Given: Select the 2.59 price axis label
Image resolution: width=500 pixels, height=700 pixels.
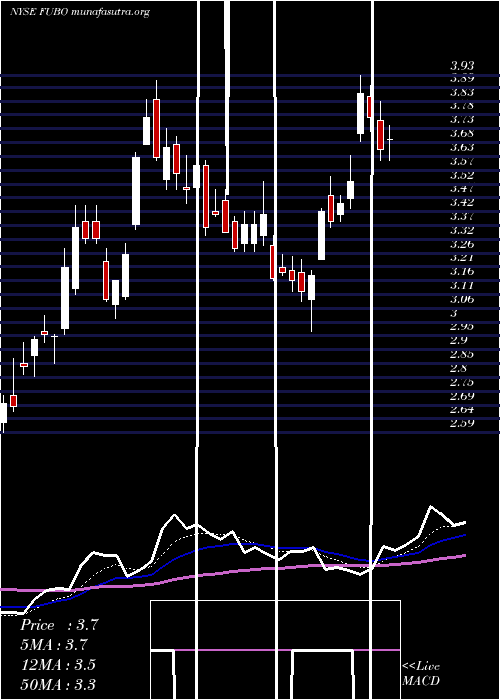Looking at the screenshot, I should point(462,424).
